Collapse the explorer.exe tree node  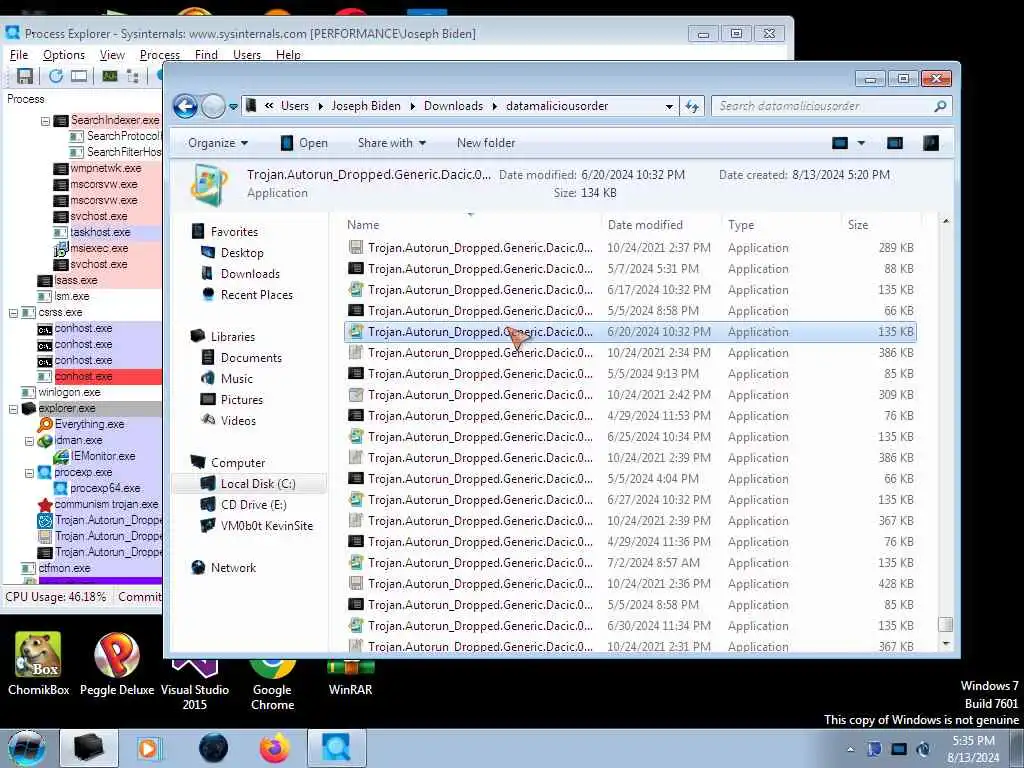point(13,409)
